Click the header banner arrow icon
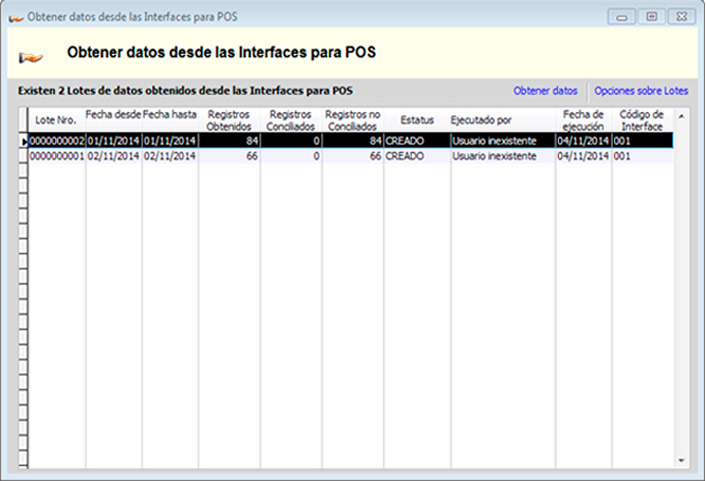 [x=32, y=54]
